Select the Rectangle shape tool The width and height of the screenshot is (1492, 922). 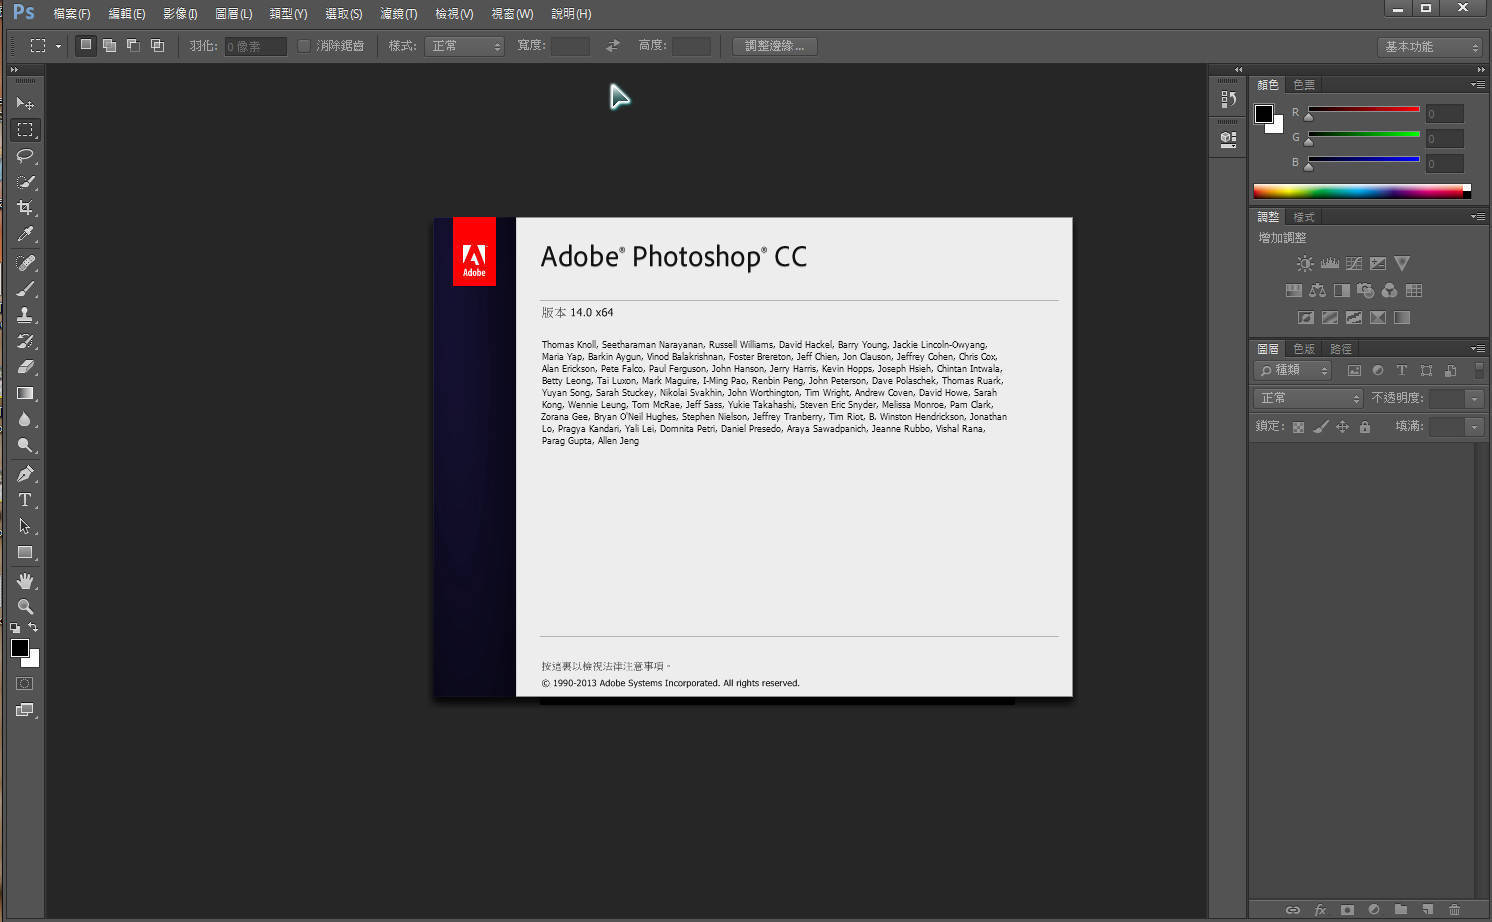click(25, 552)
